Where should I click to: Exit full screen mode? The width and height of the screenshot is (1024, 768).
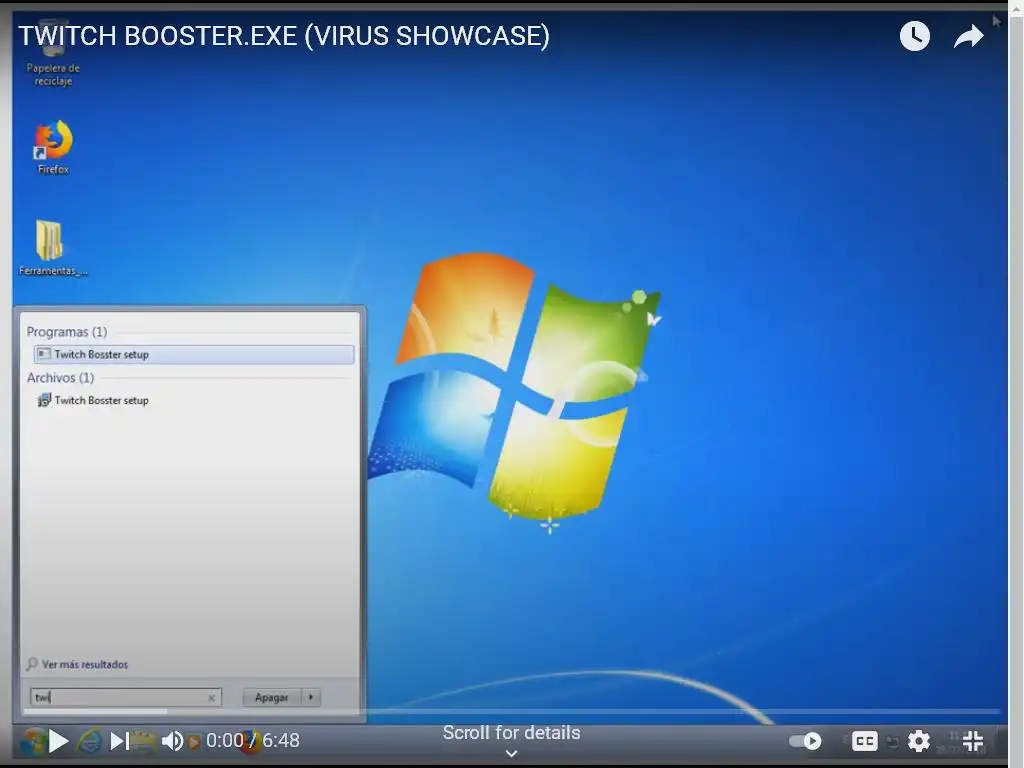click(x=973, y=741)
